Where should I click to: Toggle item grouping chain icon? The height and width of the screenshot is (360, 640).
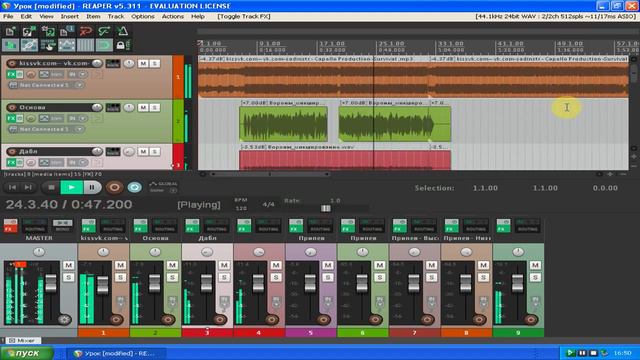(29, 45)
